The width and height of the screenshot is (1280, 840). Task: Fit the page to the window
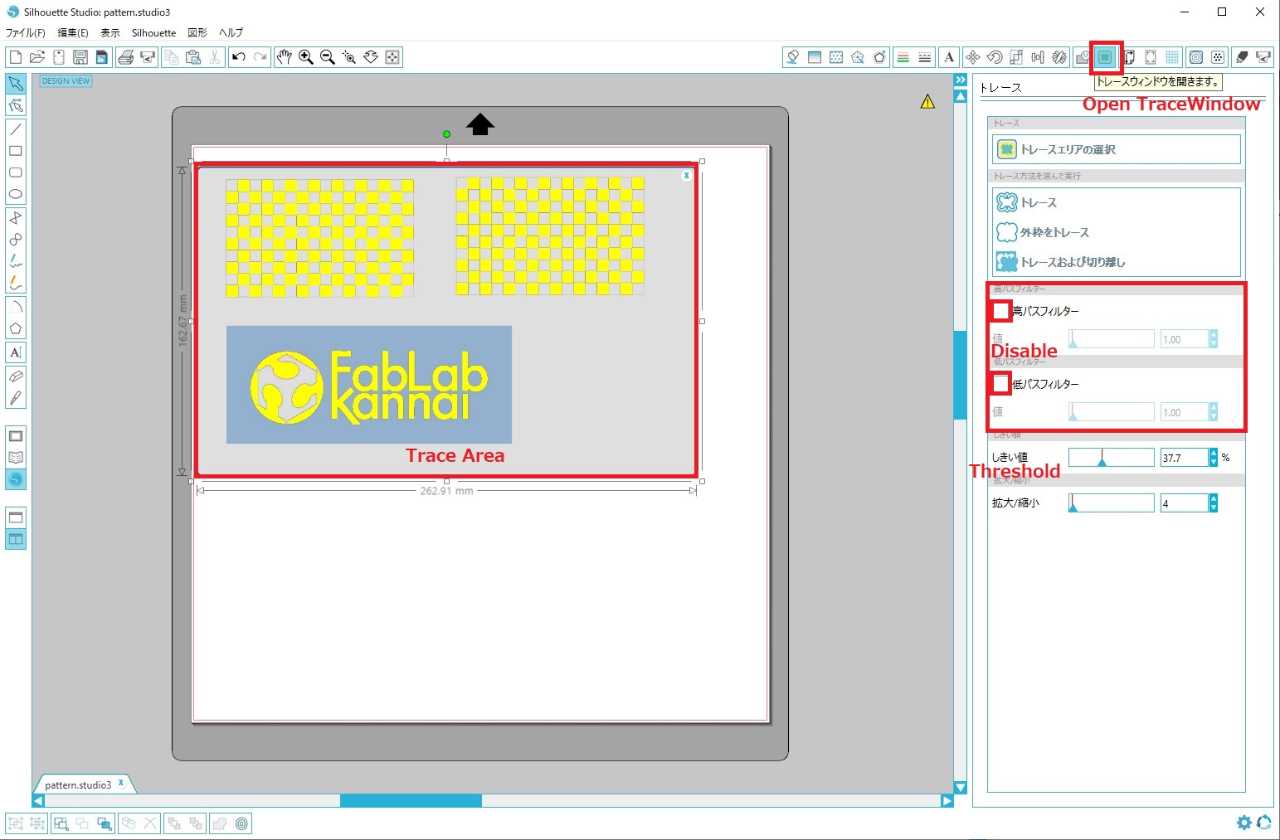tap(393, 57)
